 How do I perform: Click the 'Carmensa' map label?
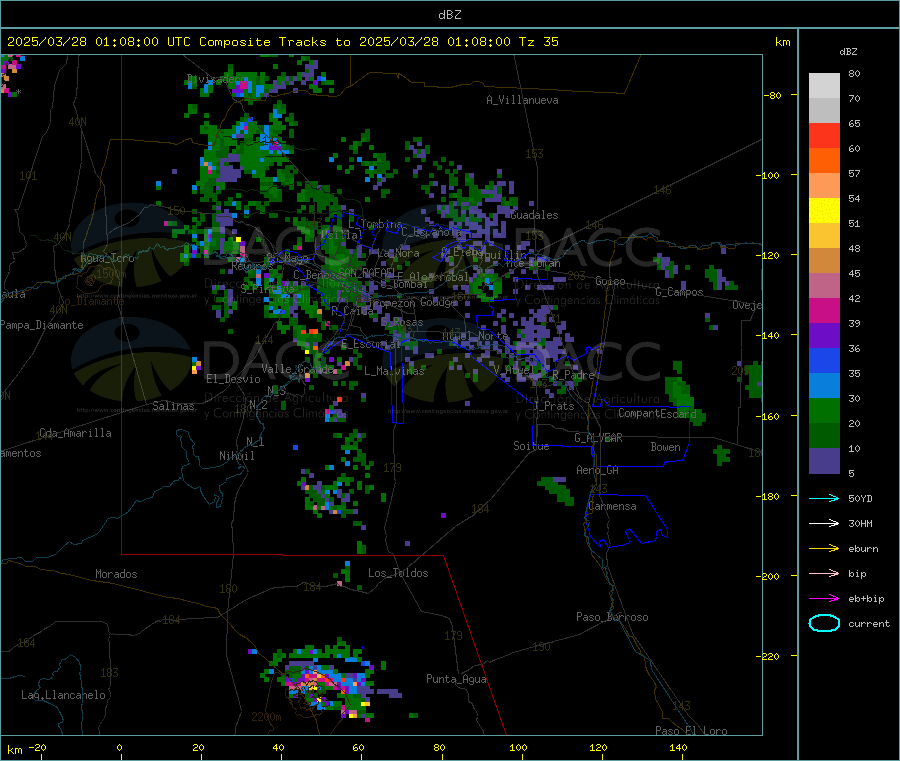click(612, 506)
